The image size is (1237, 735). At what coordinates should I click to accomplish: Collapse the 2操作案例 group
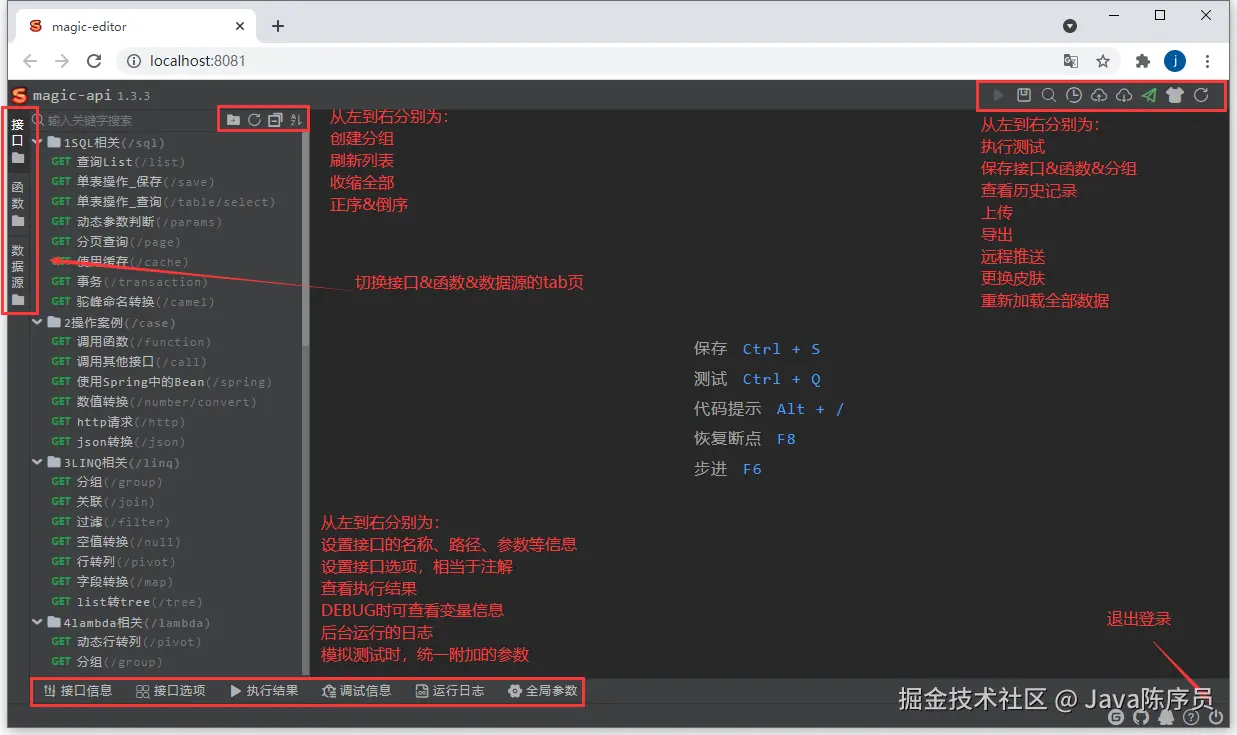click(38, 322)
